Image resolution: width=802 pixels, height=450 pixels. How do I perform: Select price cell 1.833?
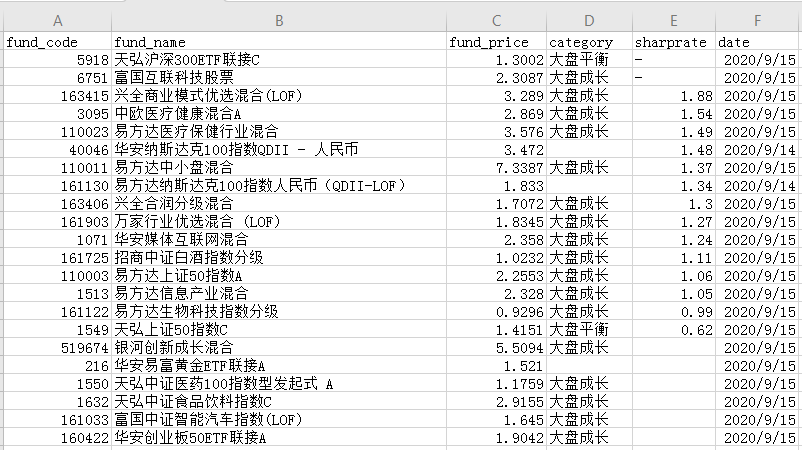496,185
